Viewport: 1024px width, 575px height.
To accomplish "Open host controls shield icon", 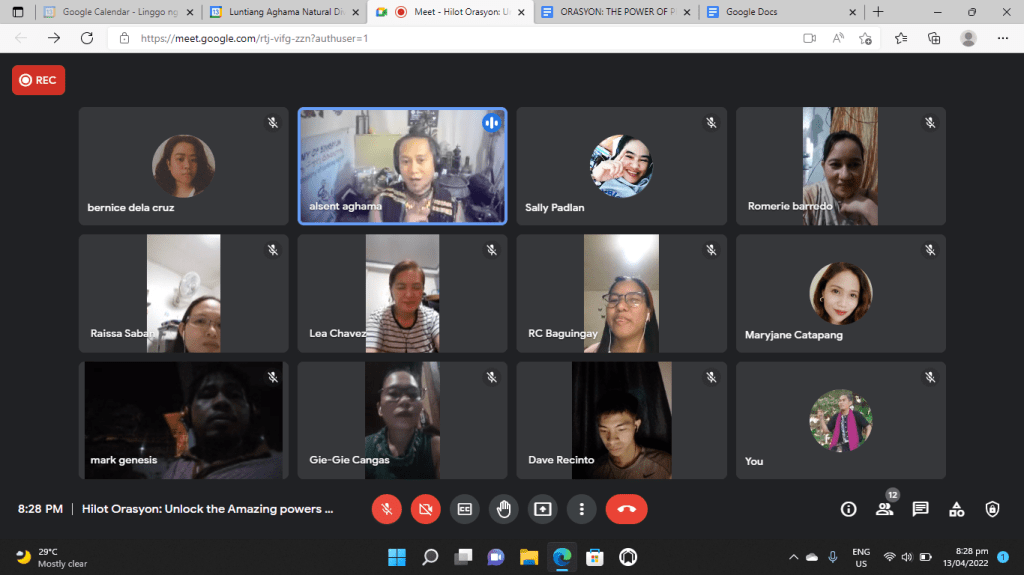I will point(992,509).
